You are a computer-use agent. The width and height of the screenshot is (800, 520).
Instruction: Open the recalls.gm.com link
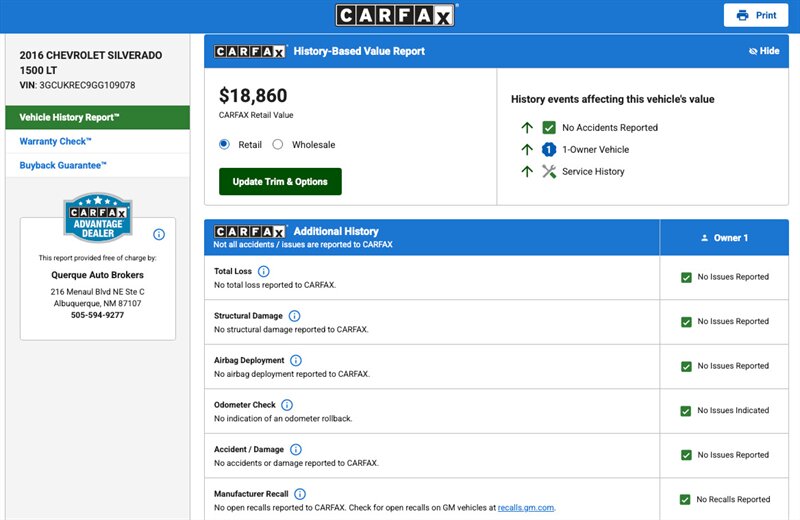point(525,508)
